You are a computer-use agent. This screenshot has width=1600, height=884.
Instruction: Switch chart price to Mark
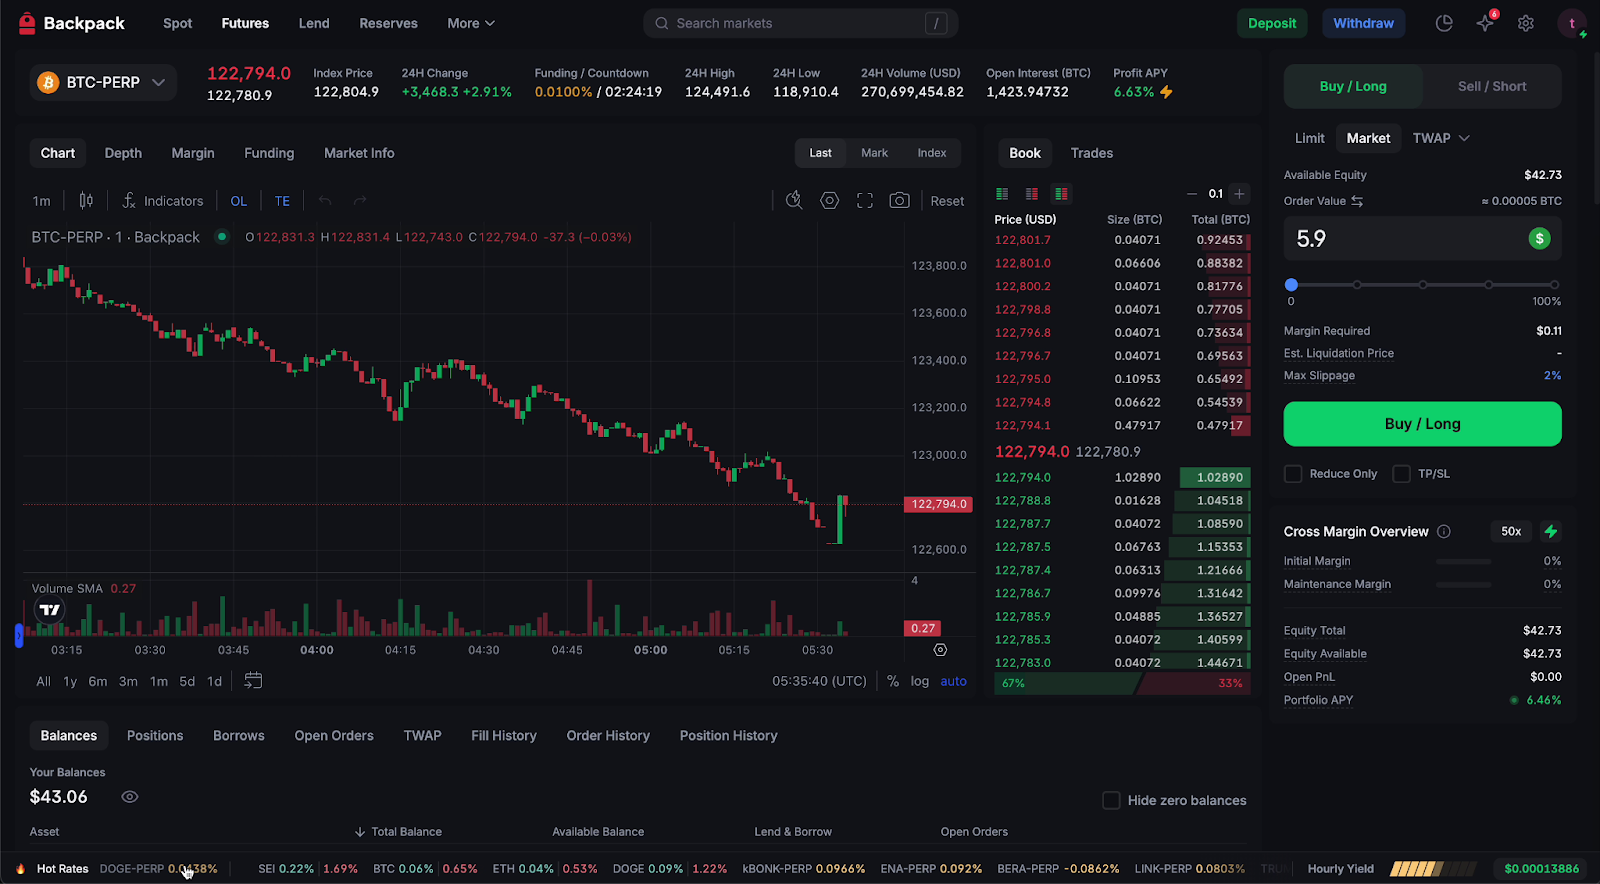click(874, 153)
